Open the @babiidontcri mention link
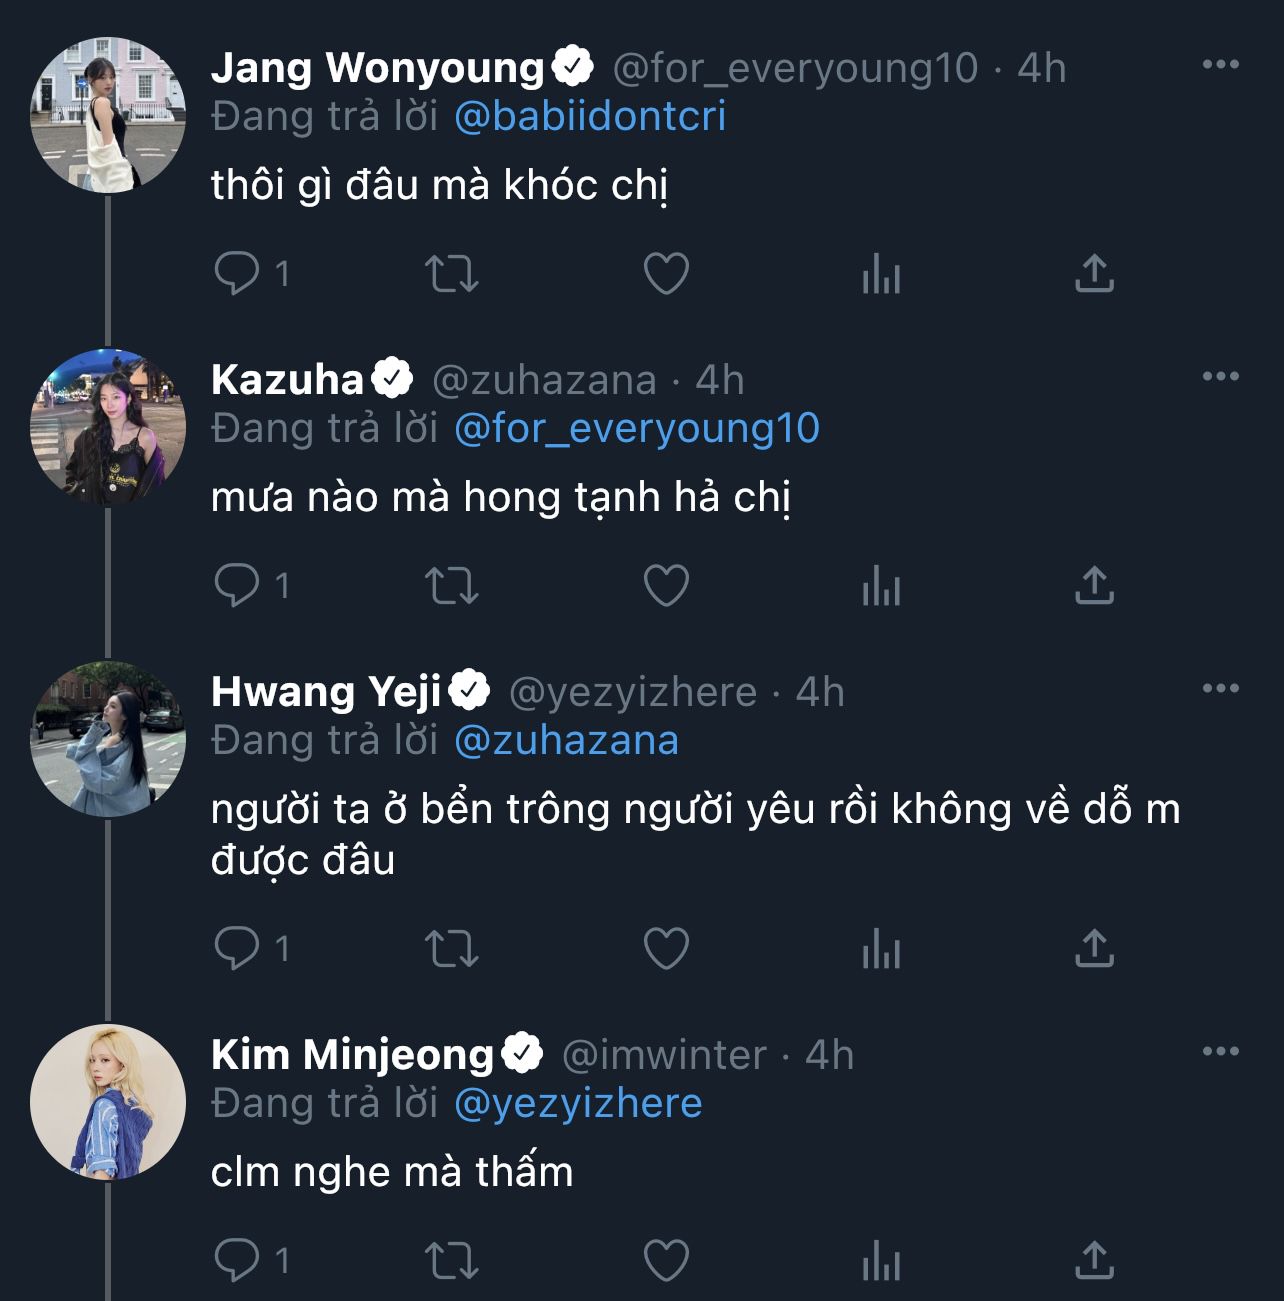1284x1301 pixels. [590, 117]
